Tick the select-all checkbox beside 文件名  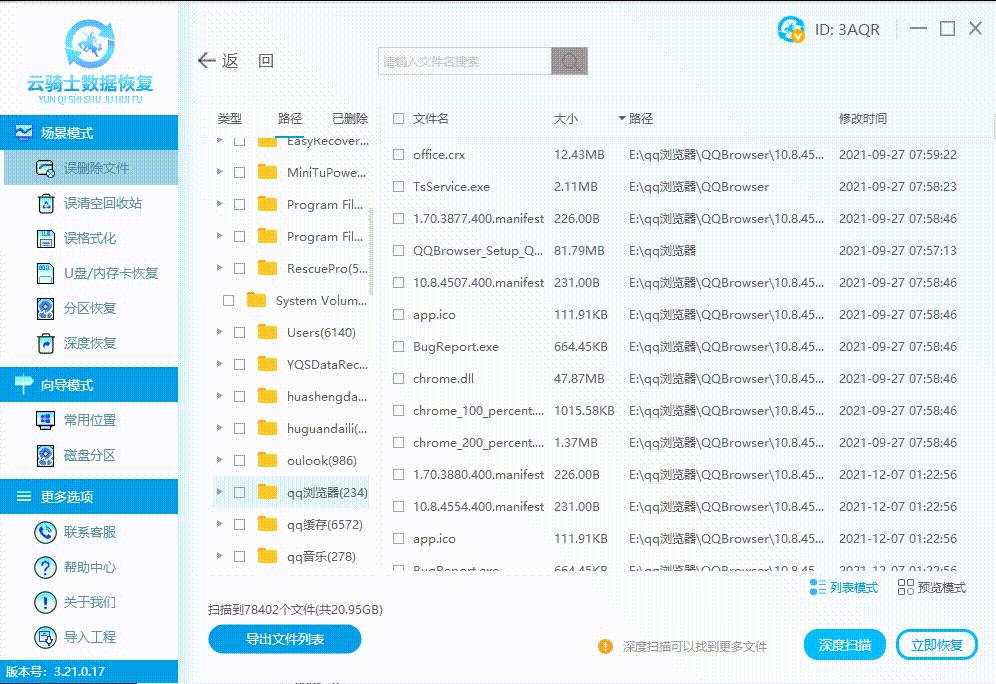click(x=398, y=118)
